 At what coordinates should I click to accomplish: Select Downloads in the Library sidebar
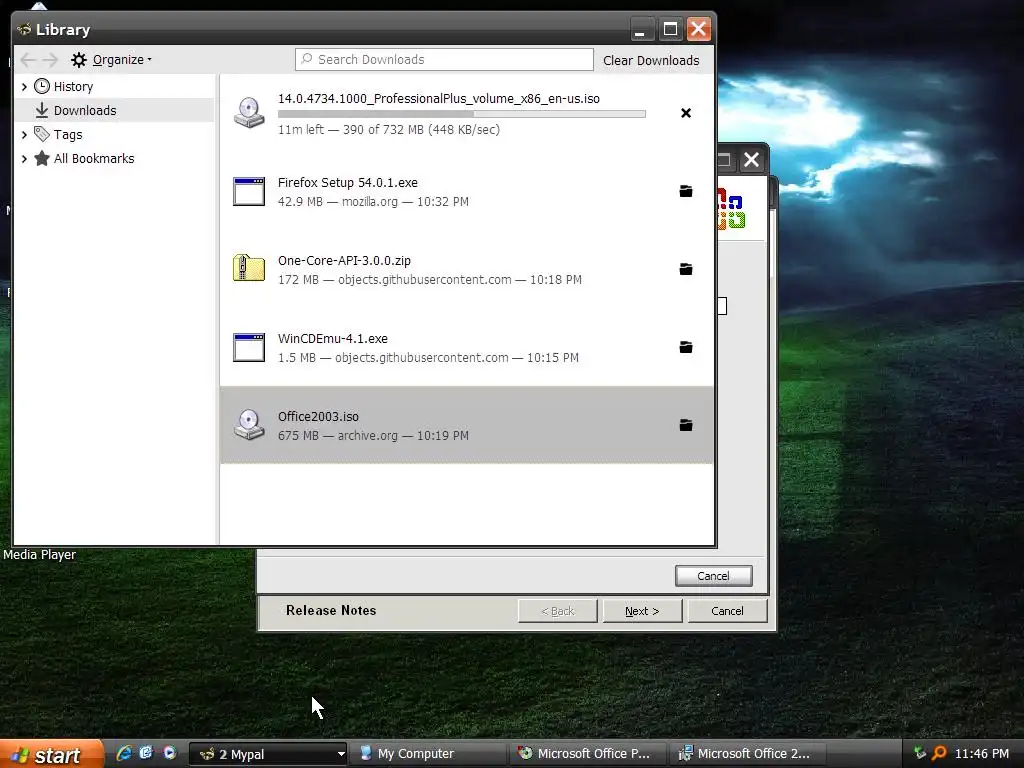[114, 110]
